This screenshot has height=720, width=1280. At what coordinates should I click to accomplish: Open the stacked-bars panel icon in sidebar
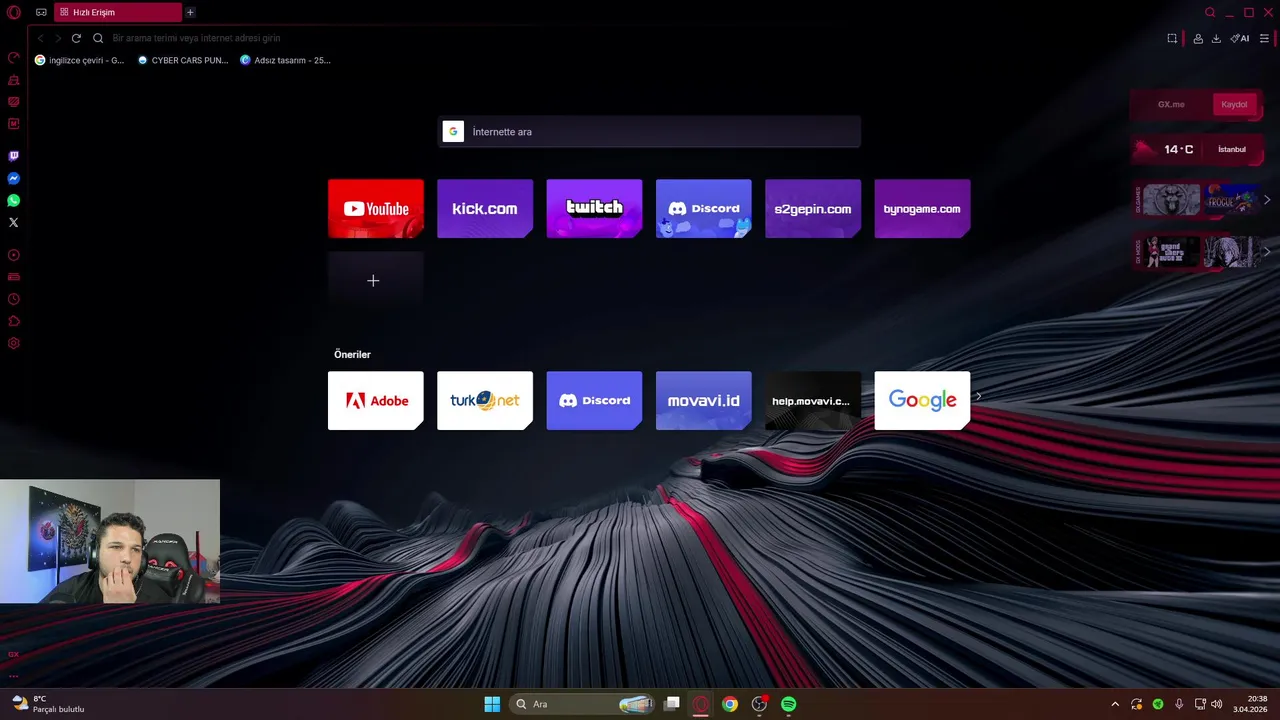click(x=14, y=277)
